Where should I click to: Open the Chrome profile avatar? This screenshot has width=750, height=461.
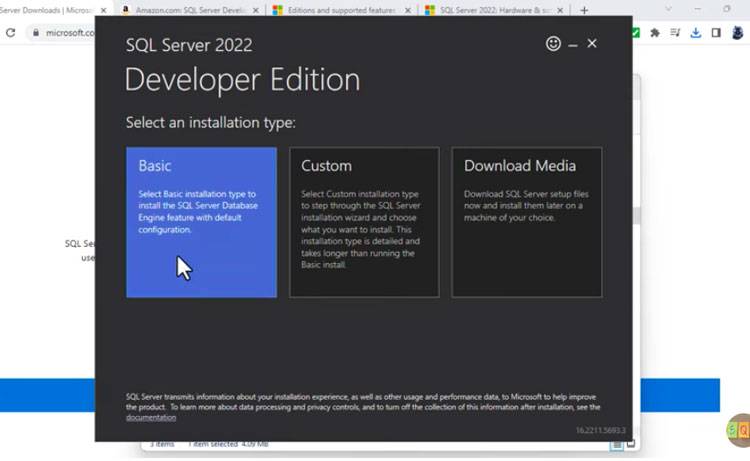click(x=738, y=32)
